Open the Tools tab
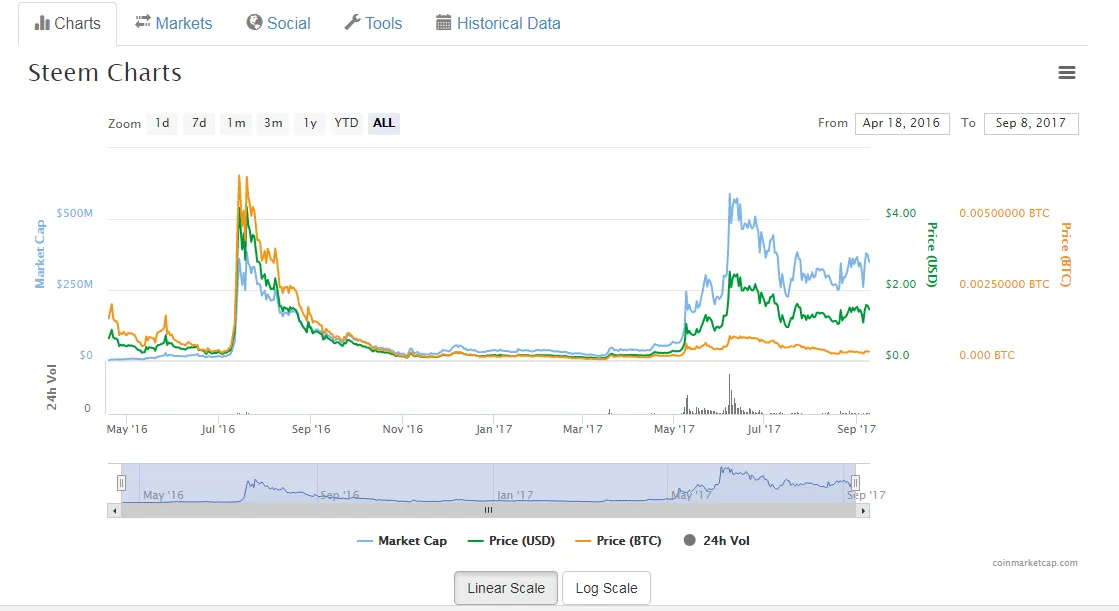Image resolution: width=1119 pixels, height=611 pixels. point(373,23)
